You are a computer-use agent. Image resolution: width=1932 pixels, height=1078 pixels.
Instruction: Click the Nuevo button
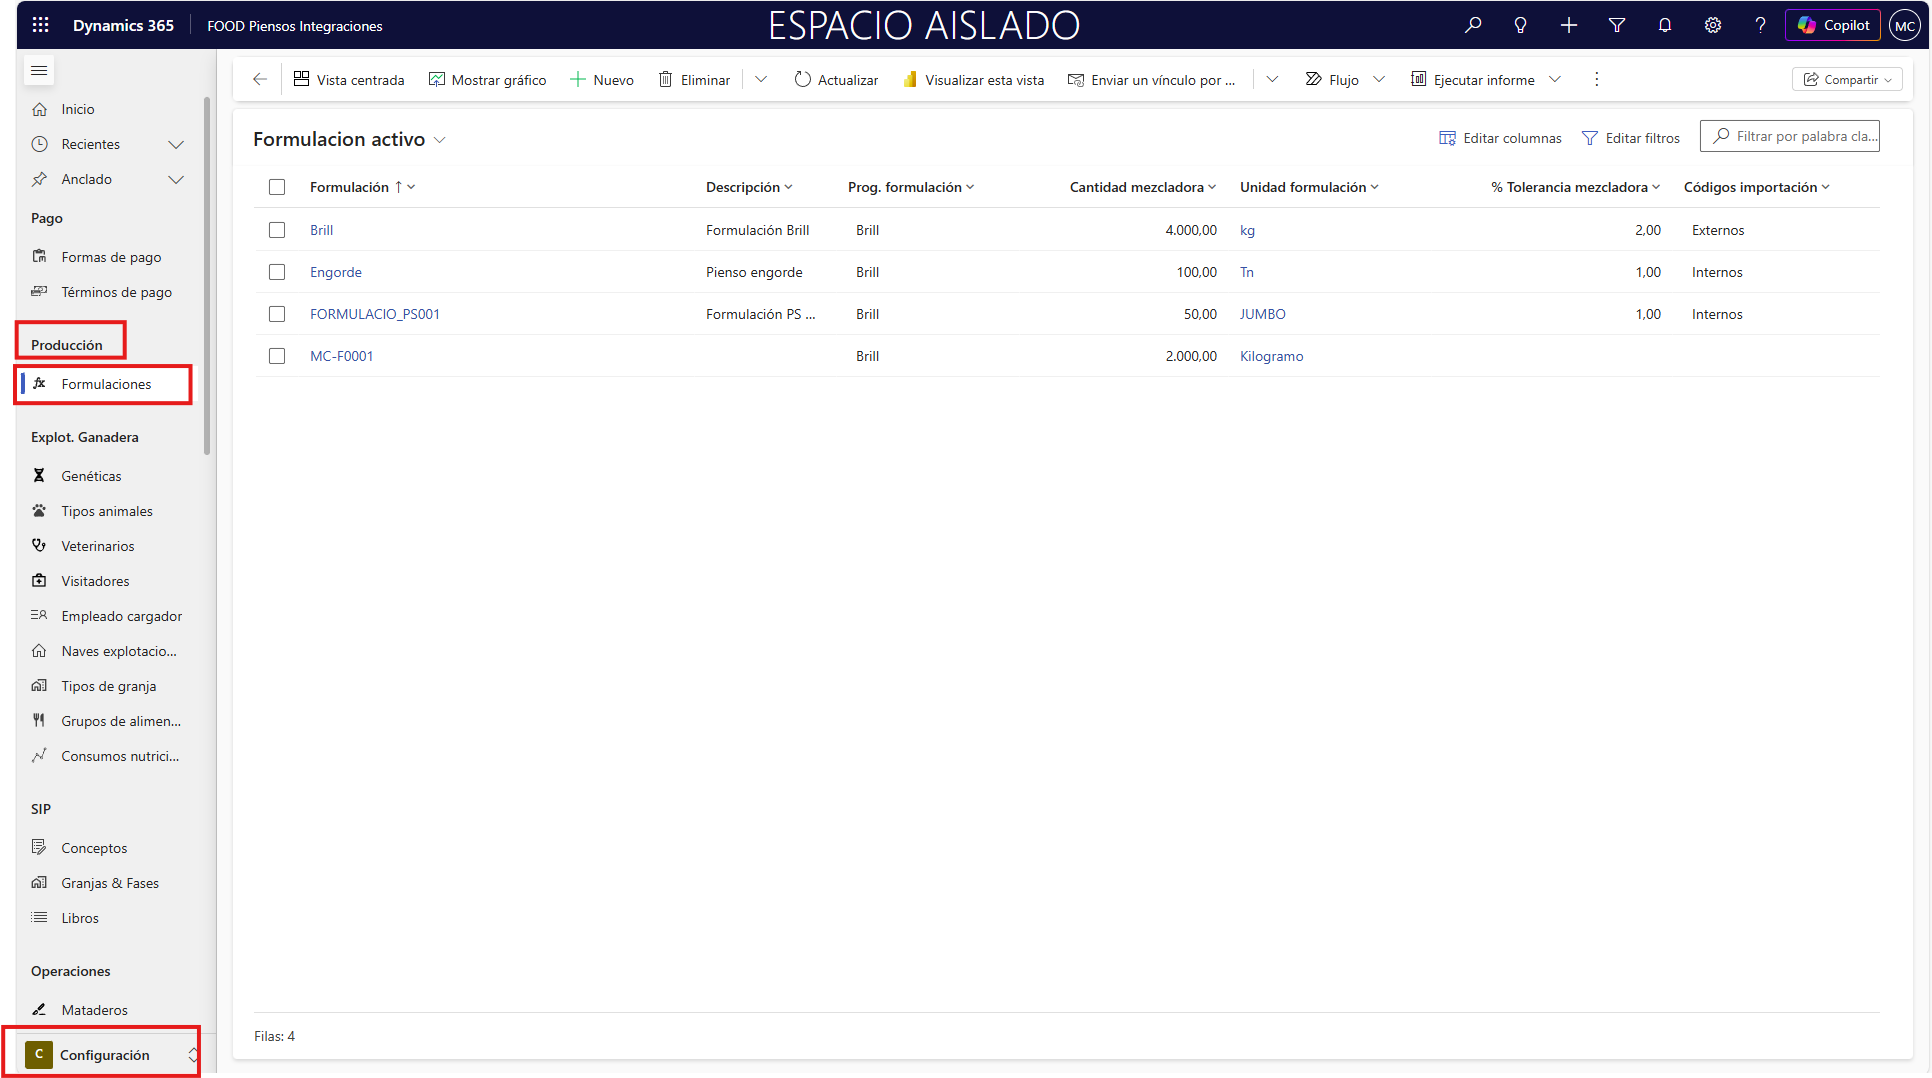tap(602, 80)
